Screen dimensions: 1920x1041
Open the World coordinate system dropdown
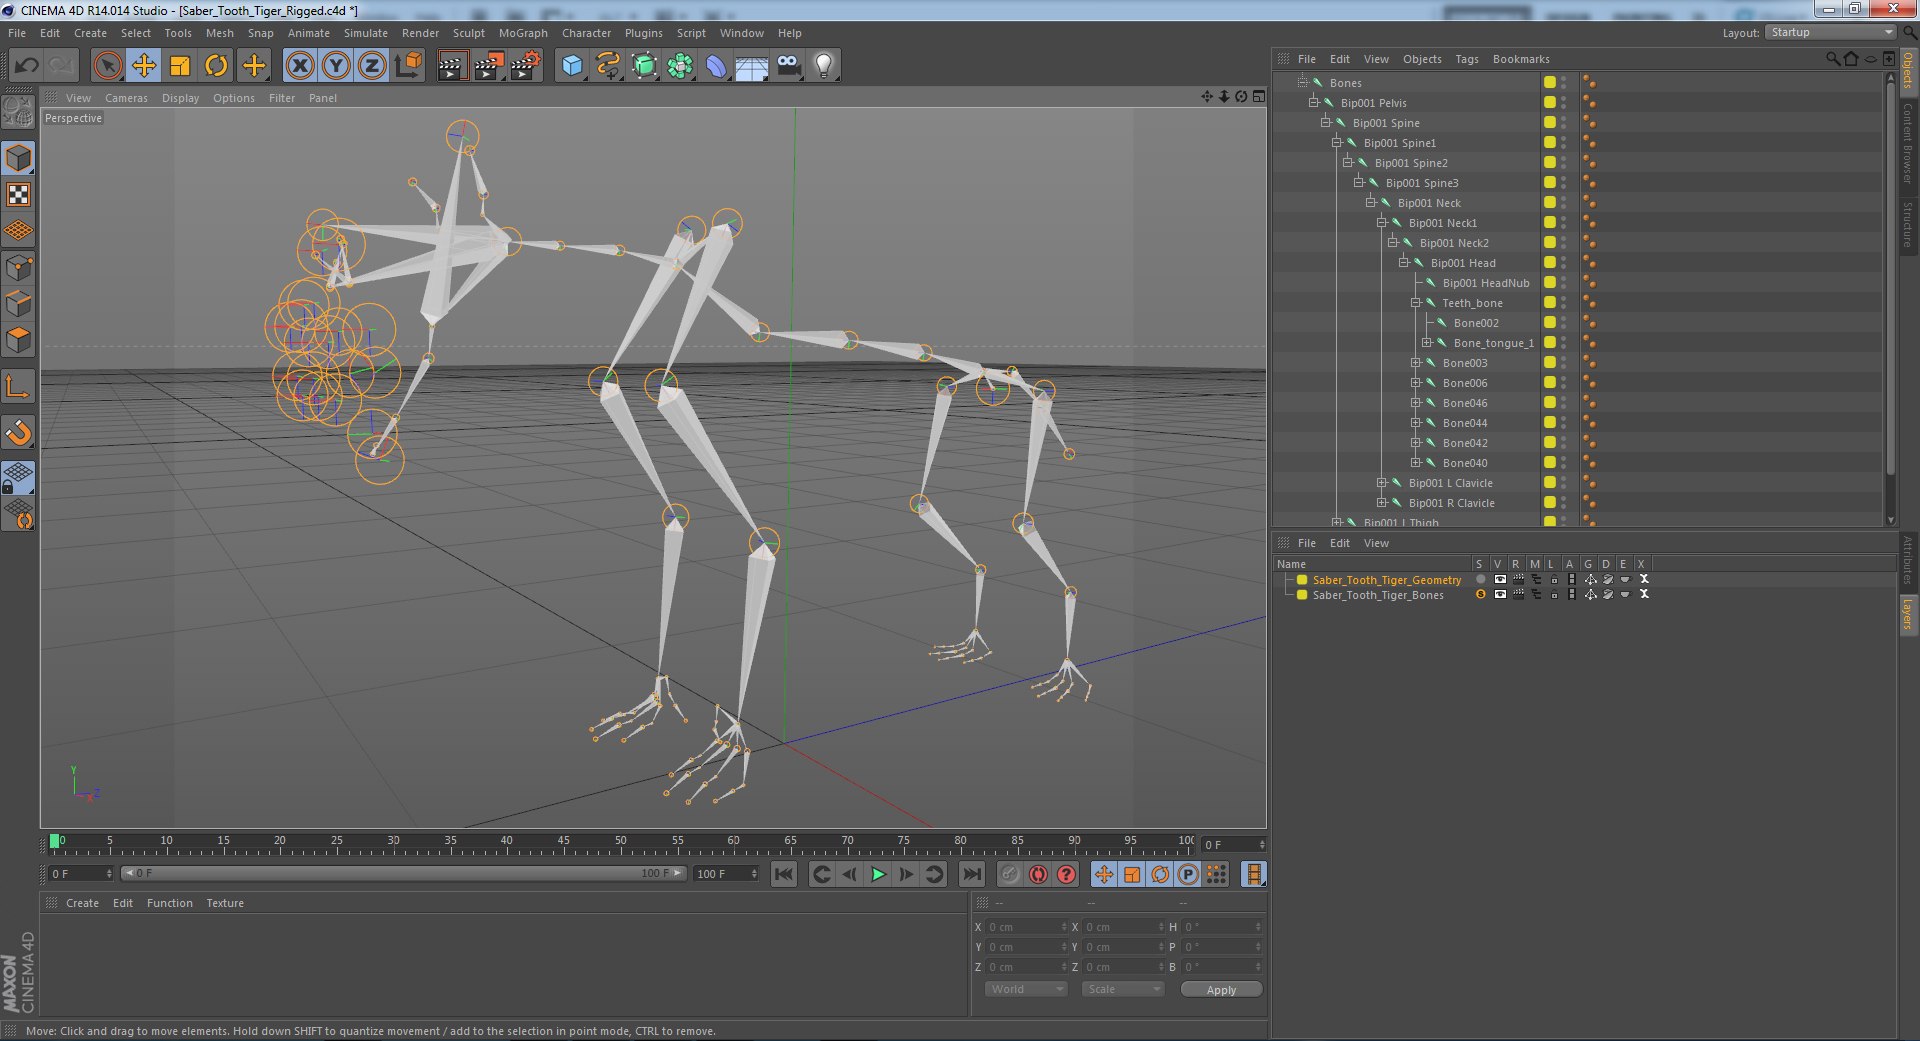click(x=1026, y=989)
